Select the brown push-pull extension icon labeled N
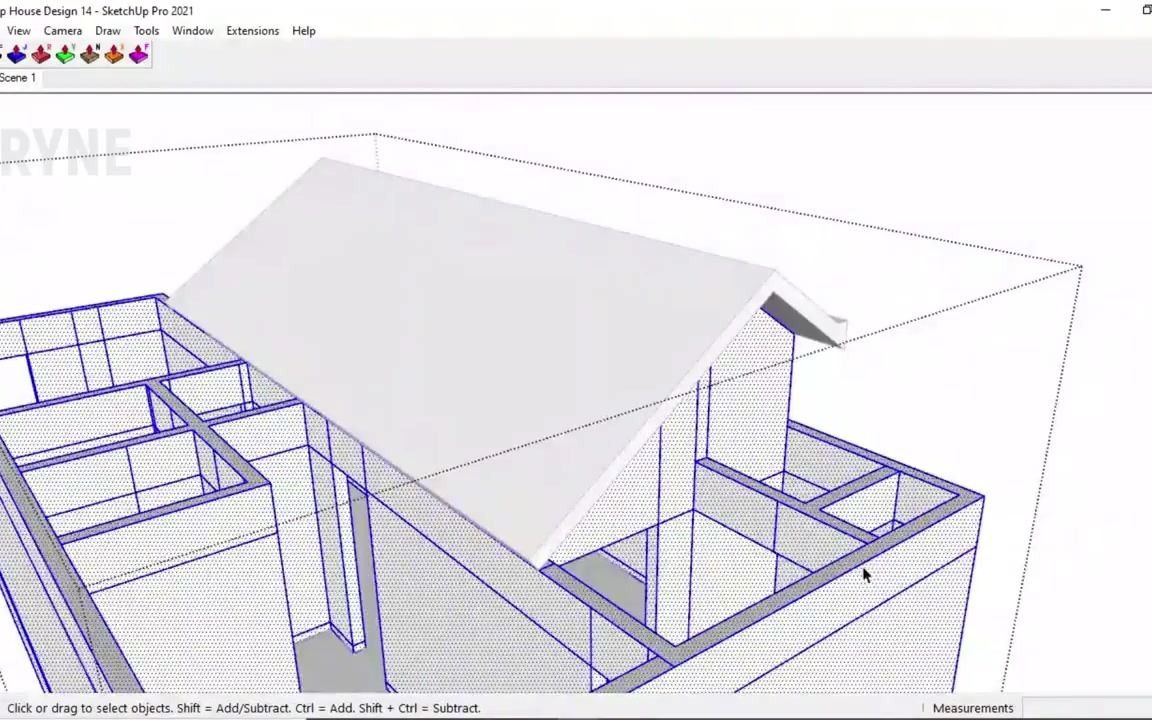This screenshot has height=720, width=1152. (x=89, y=56)
